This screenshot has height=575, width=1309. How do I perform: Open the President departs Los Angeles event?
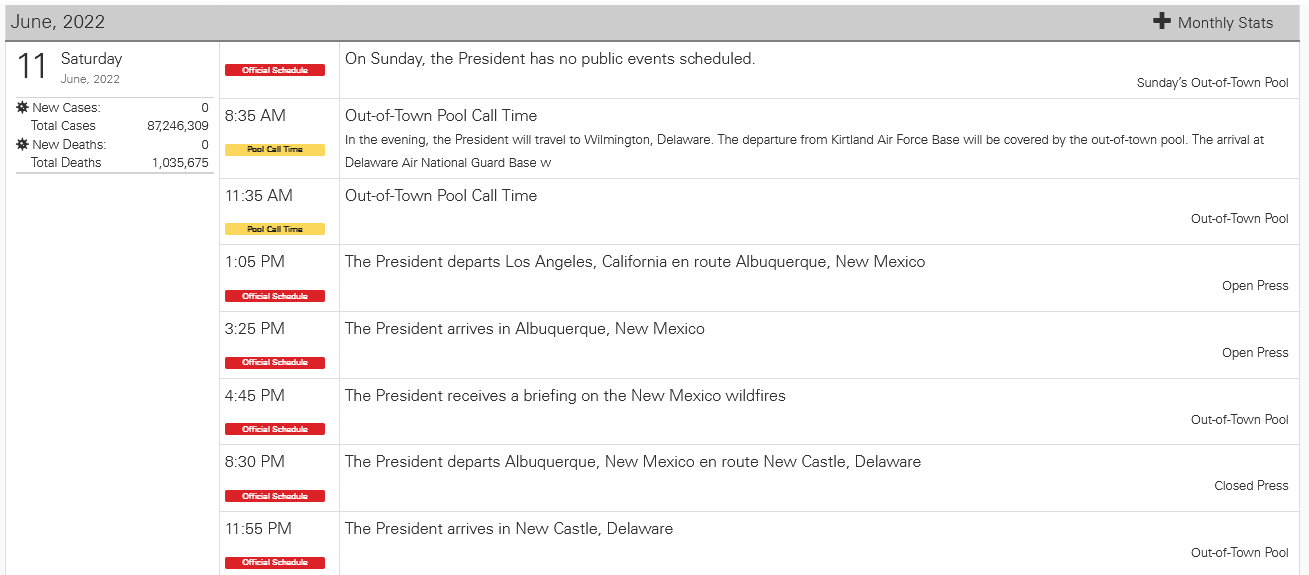[635, 262]
